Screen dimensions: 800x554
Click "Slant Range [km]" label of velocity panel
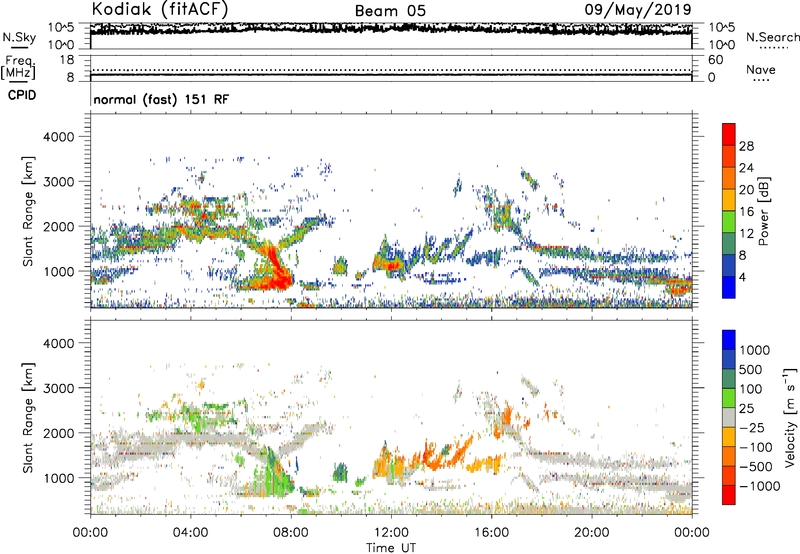(28, 417)
